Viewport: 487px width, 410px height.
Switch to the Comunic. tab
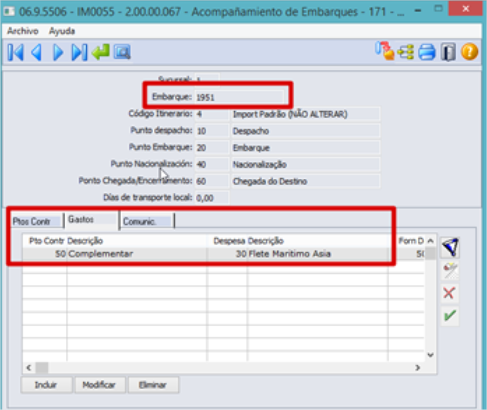147,221
